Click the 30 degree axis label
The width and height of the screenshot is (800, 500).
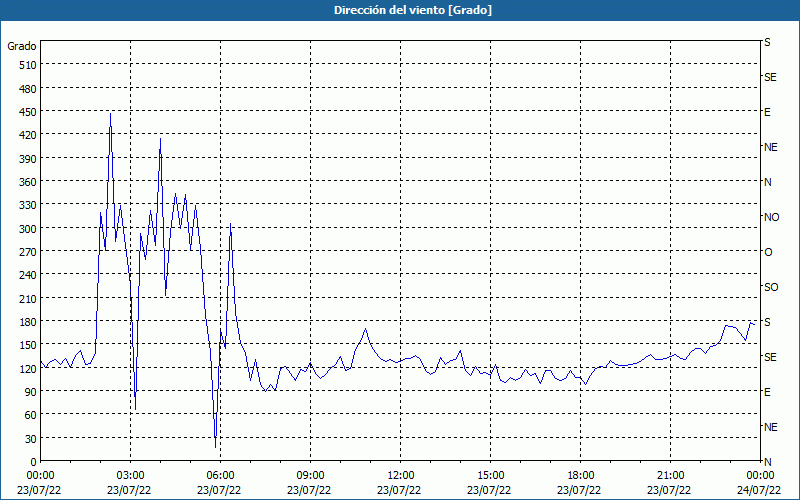pyautogui.click(x=31, y=439)
